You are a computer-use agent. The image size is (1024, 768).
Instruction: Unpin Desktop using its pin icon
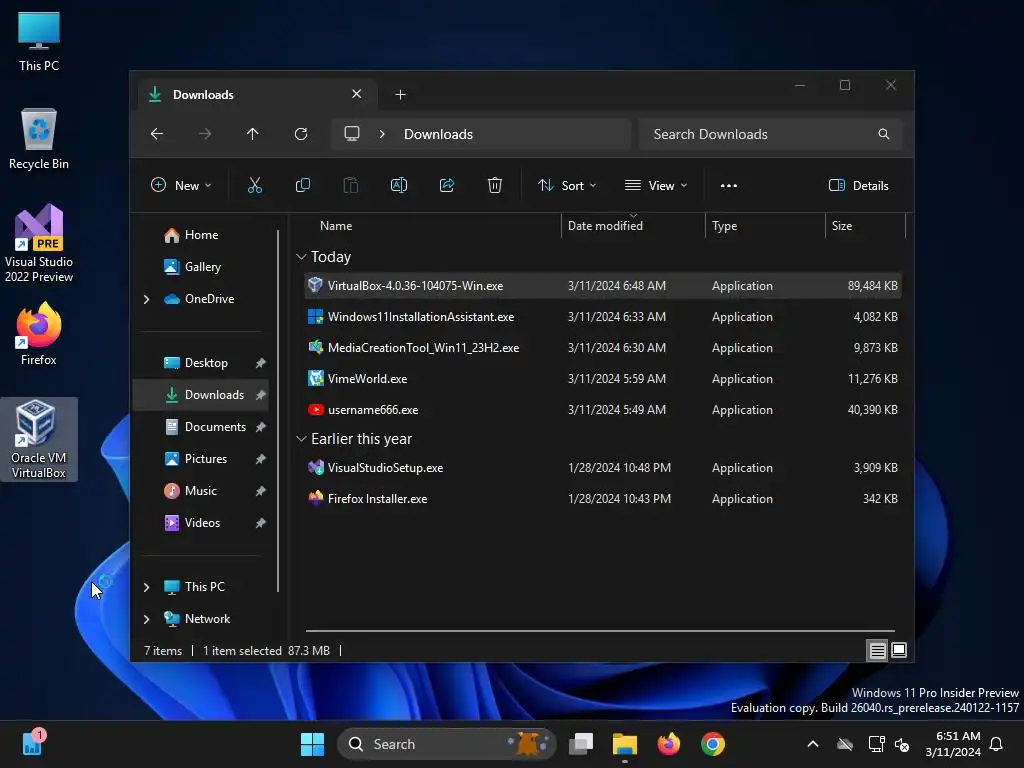[x=261, y=363]
